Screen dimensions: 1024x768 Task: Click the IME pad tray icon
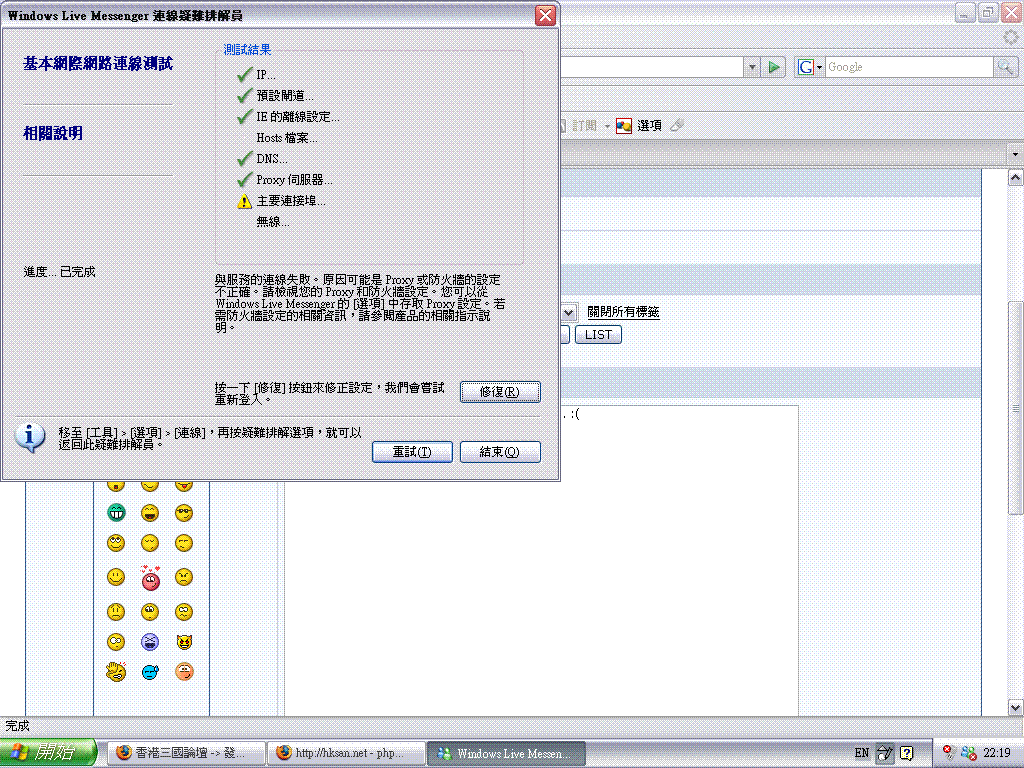click(884, 753)
